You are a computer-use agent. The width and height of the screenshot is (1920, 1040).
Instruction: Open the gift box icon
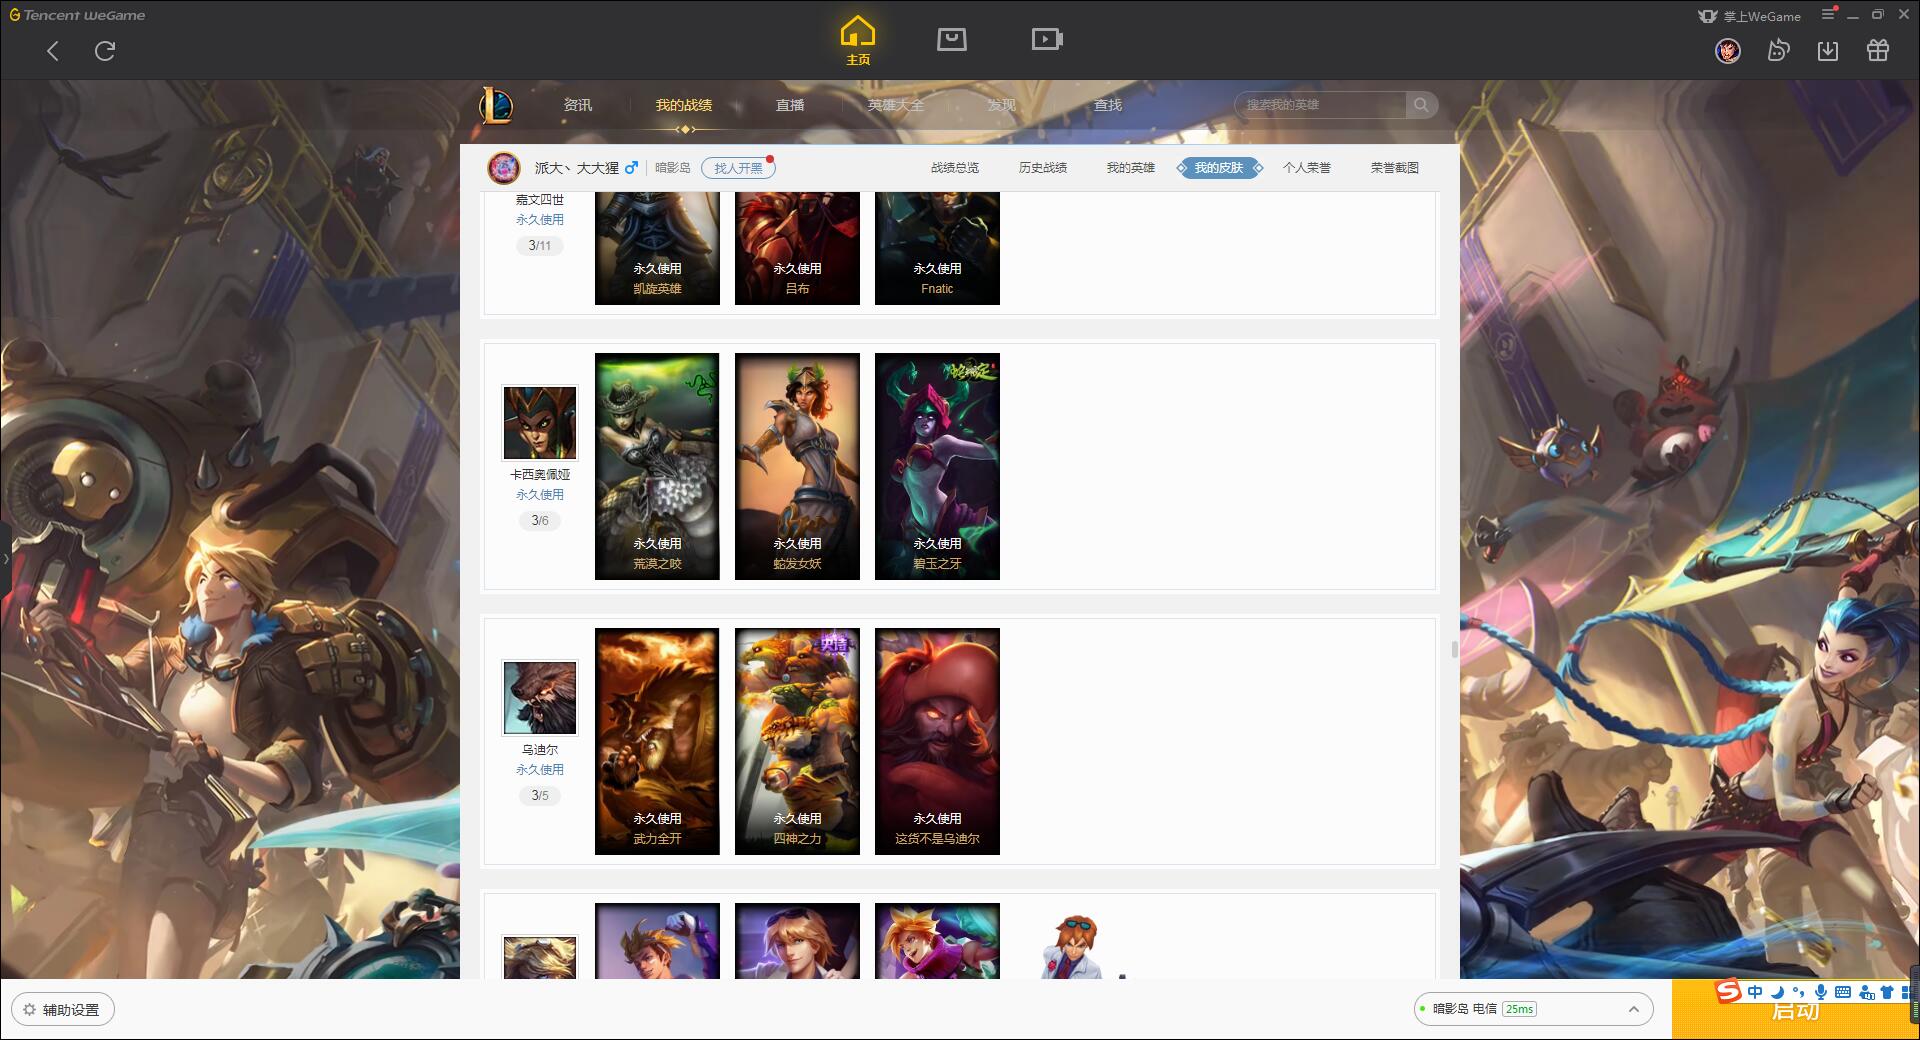tap(1878, 50)
